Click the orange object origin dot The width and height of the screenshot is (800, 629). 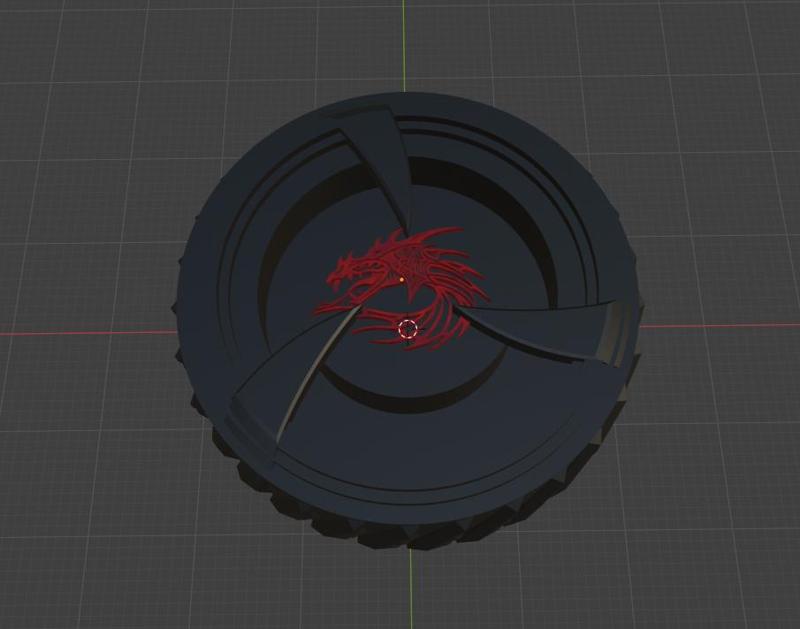pos(402,279)
